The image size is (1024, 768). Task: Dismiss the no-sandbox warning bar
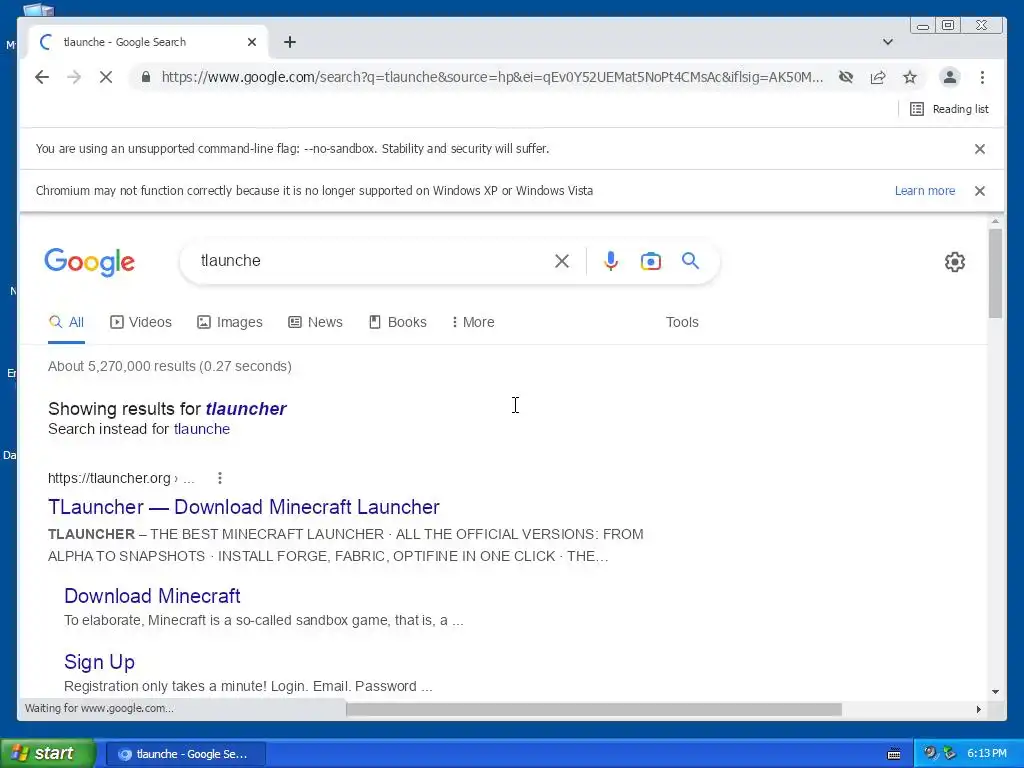click(x=980, y=149)
